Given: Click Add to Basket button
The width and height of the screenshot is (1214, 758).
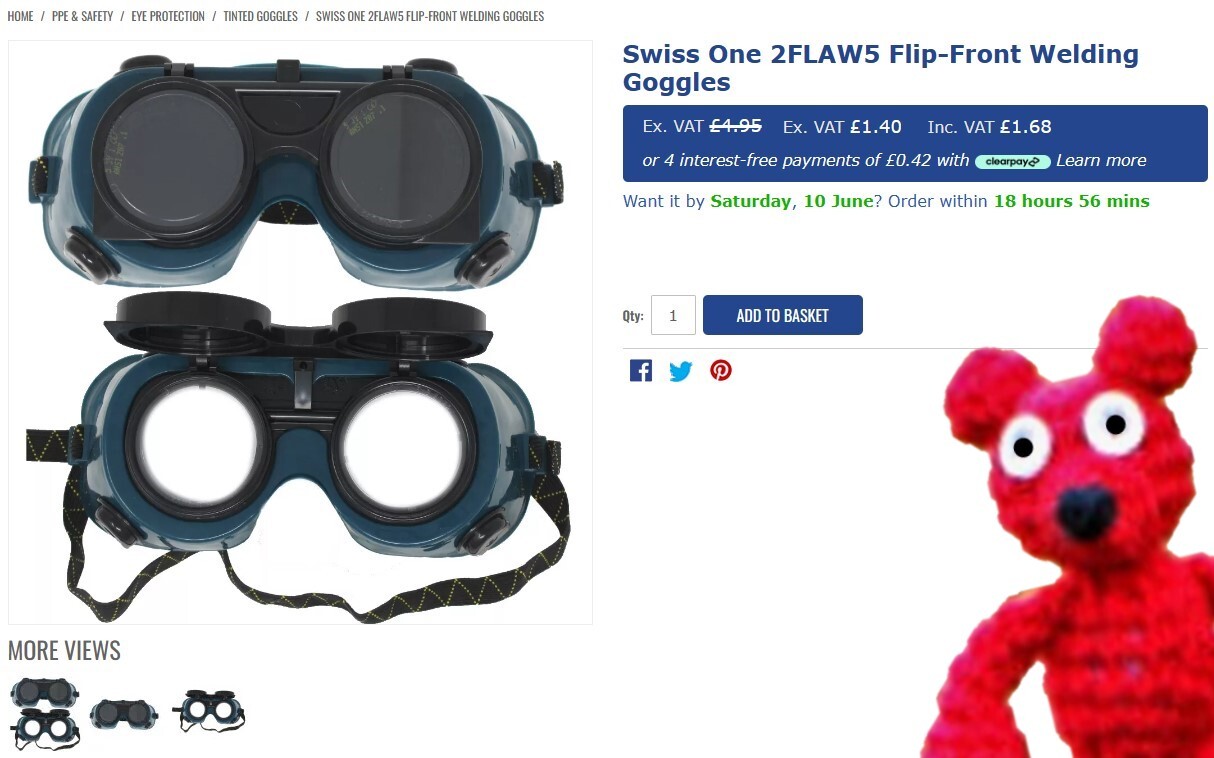Looking at the screenshot, I should (x=783, y=315).
